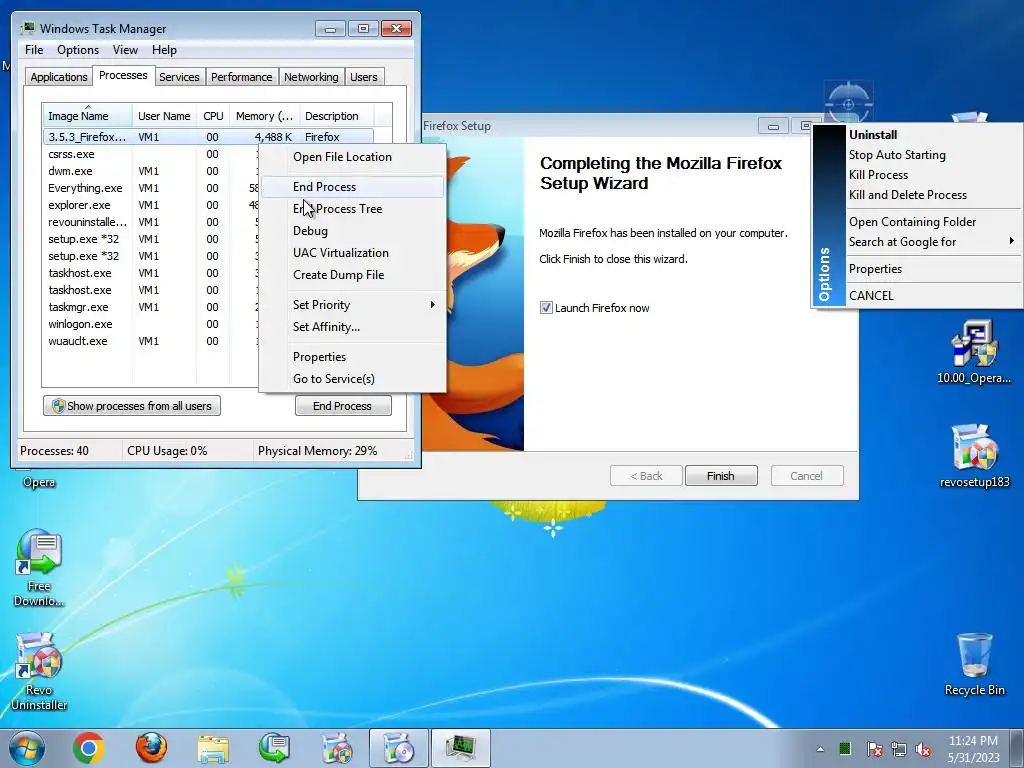Launch Firefox from the taskbar
Screen dimensions: 1024x768
coord(152,748)
